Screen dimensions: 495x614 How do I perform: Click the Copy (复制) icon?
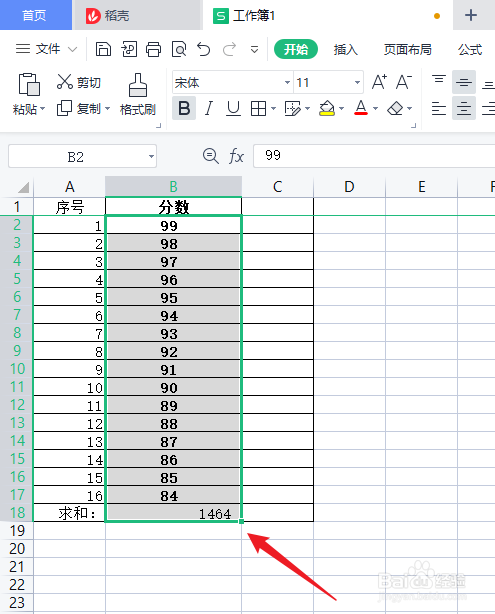click(x=64, y=108)
